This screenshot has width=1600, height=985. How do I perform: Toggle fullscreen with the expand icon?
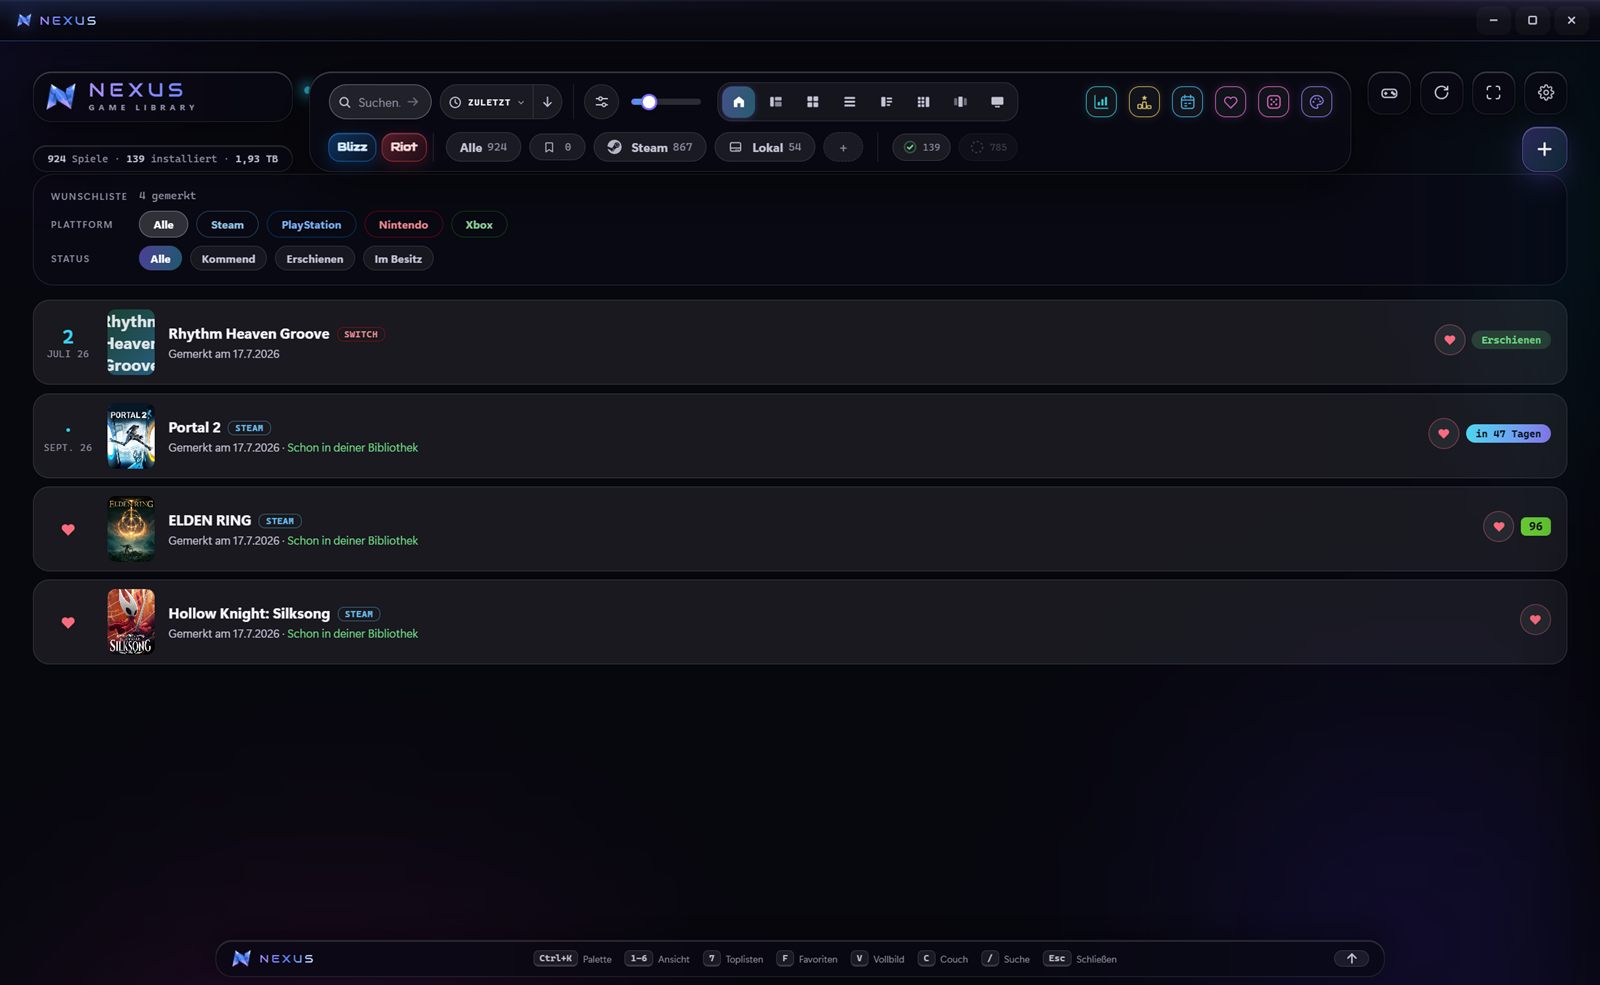tap(1493, 93)
